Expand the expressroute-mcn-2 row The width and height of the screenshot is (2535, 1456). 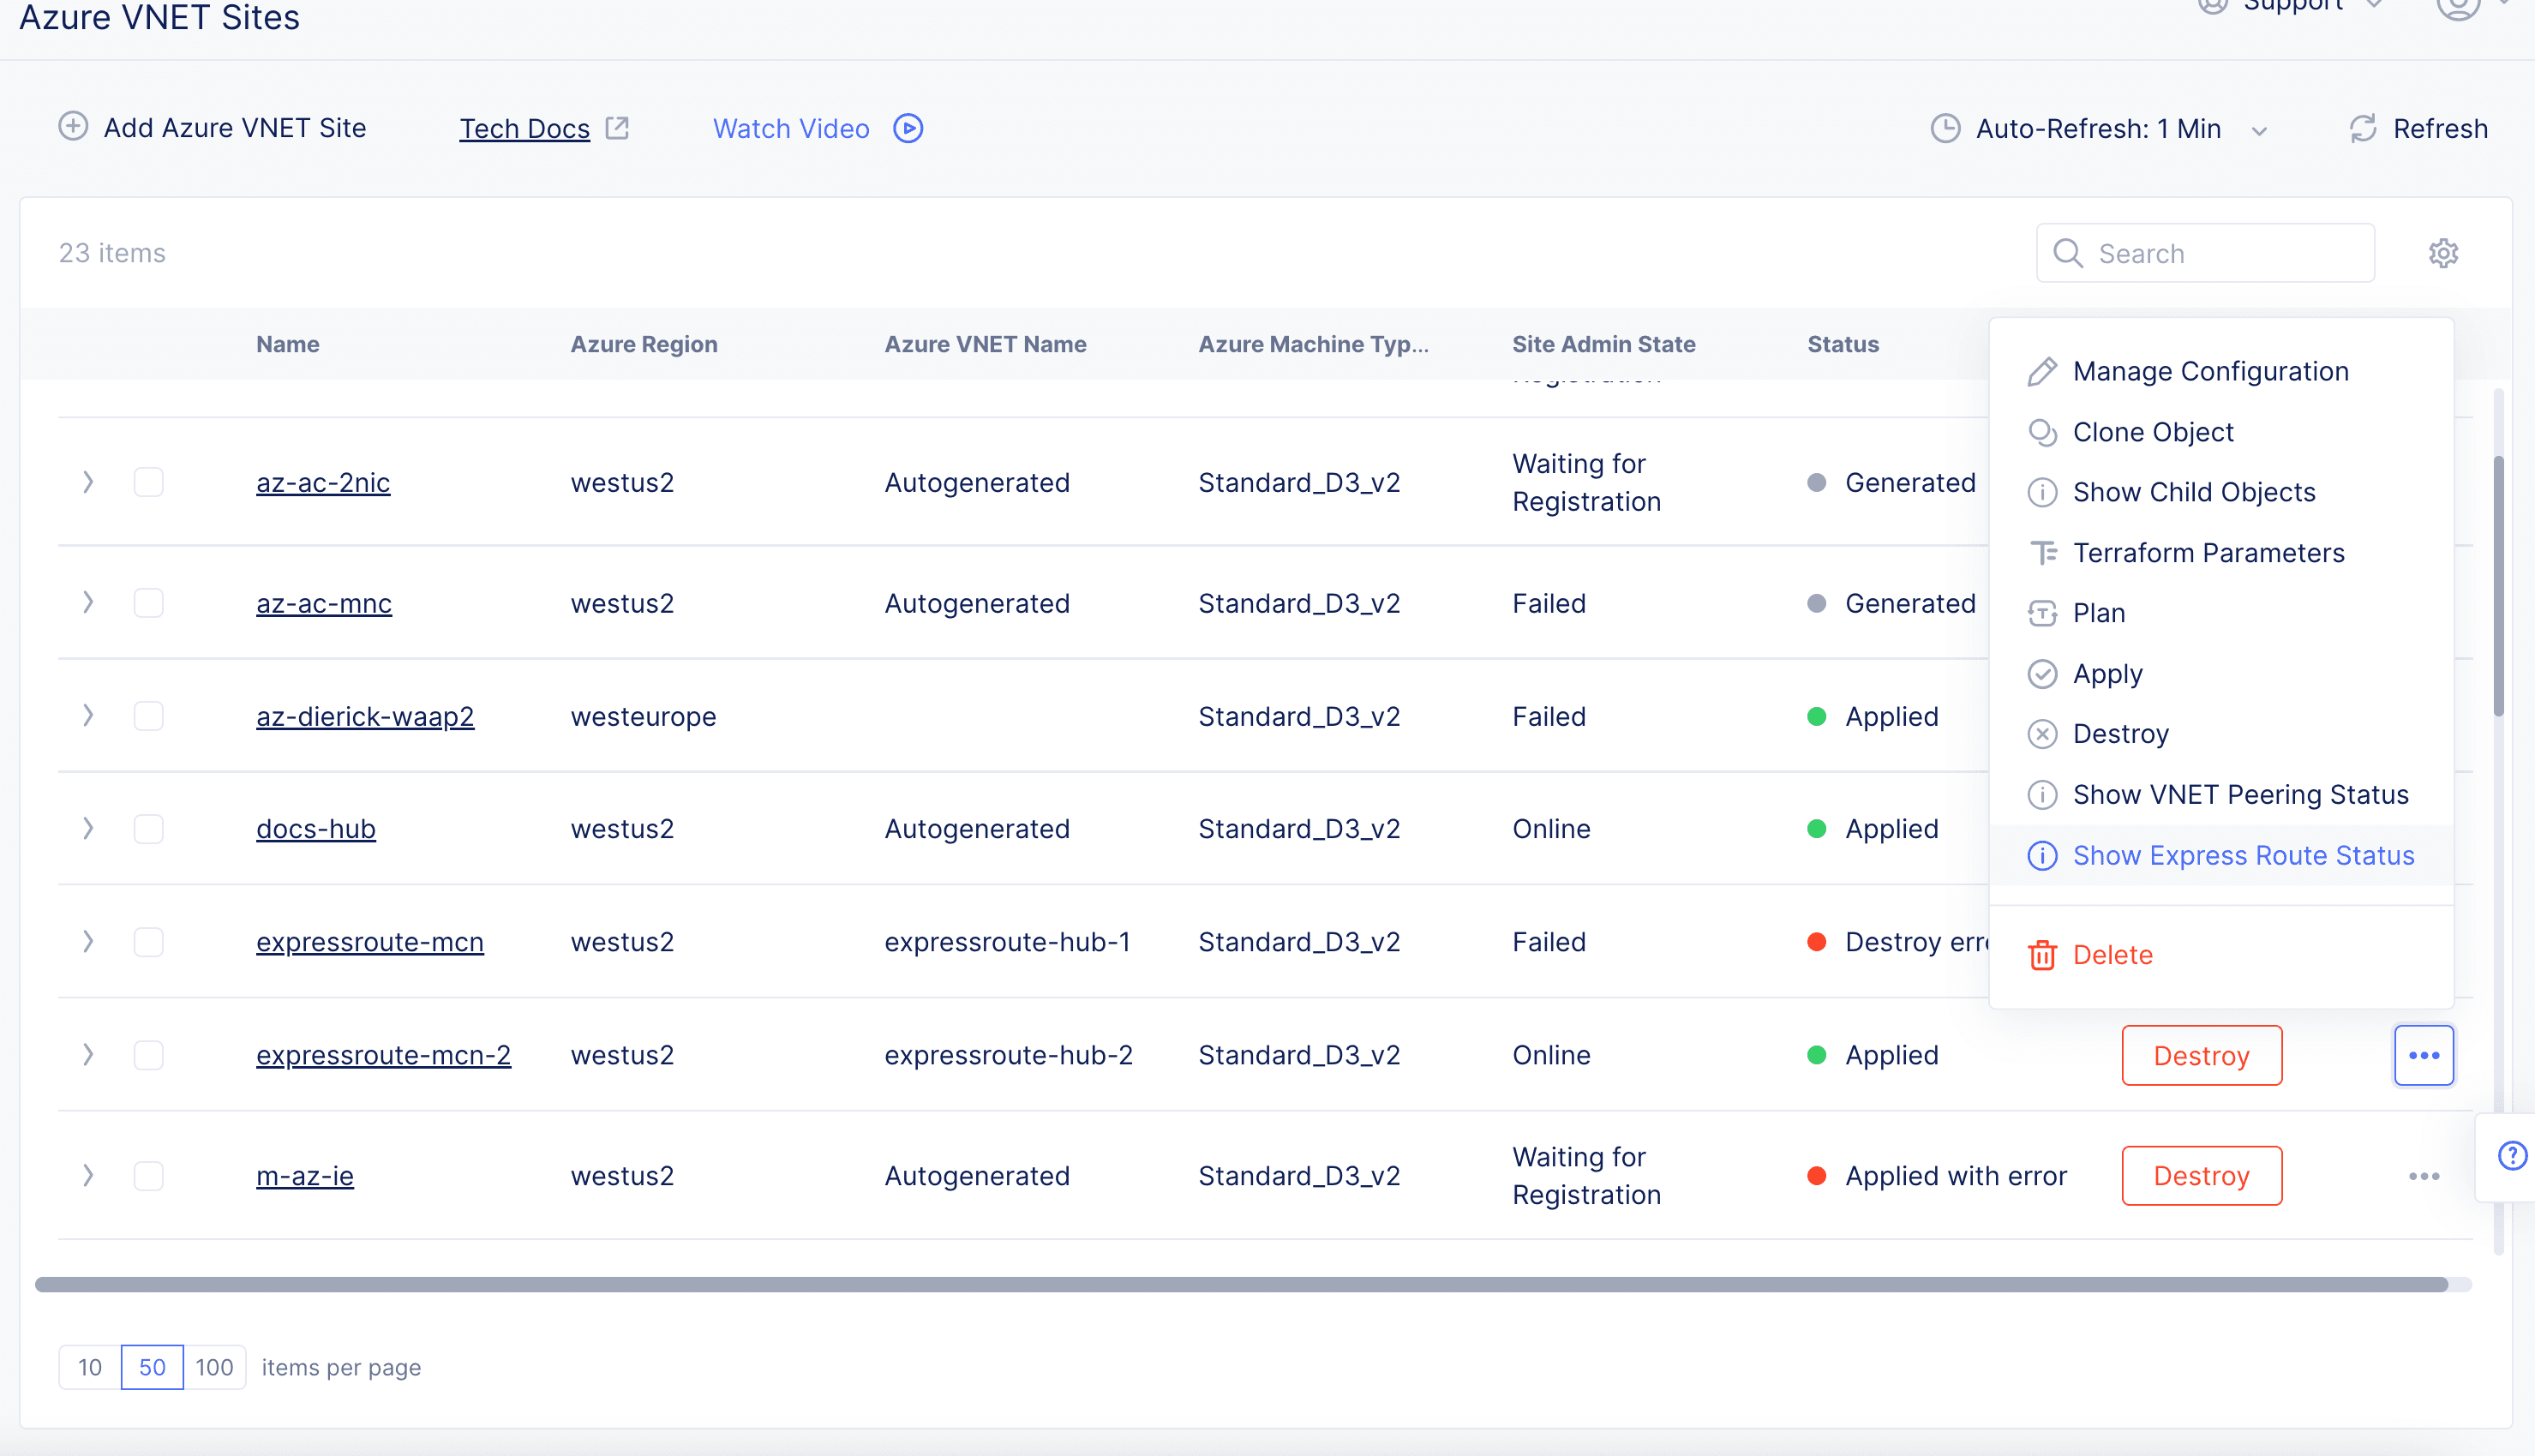click(x=88, y=1055)
